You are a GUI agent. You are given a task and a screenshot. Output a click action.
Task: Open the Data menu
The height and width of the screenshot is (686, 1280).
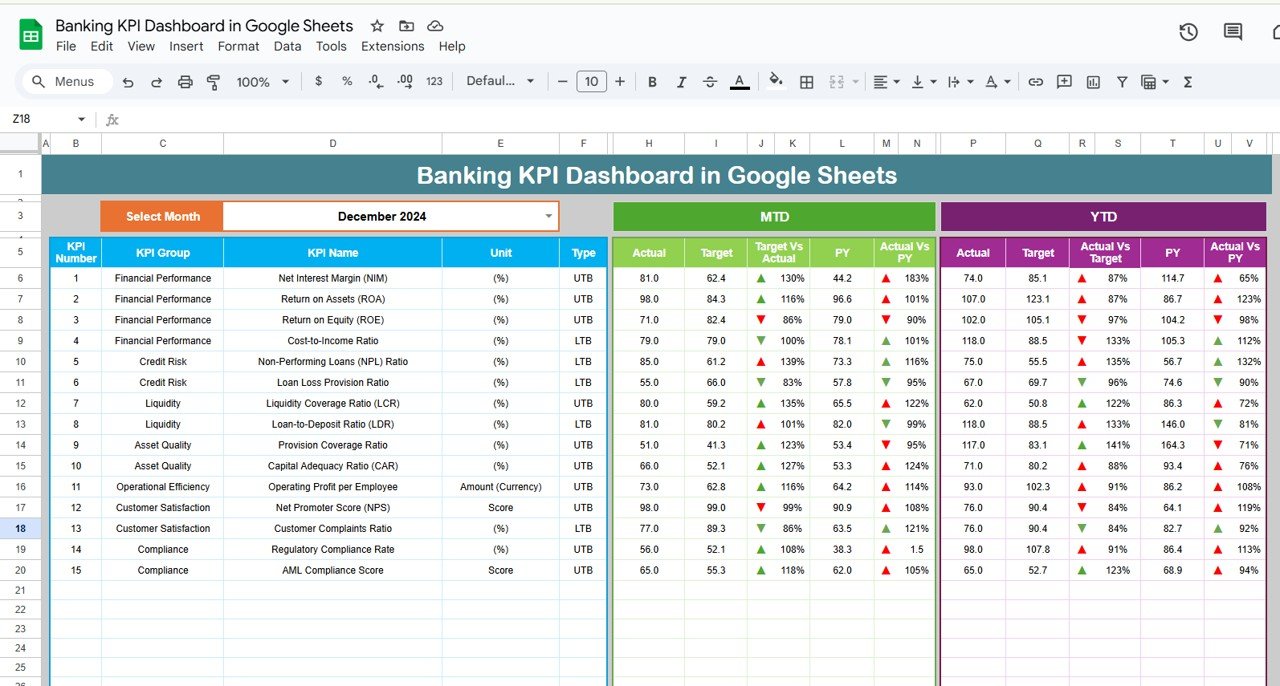pos(287,46)
